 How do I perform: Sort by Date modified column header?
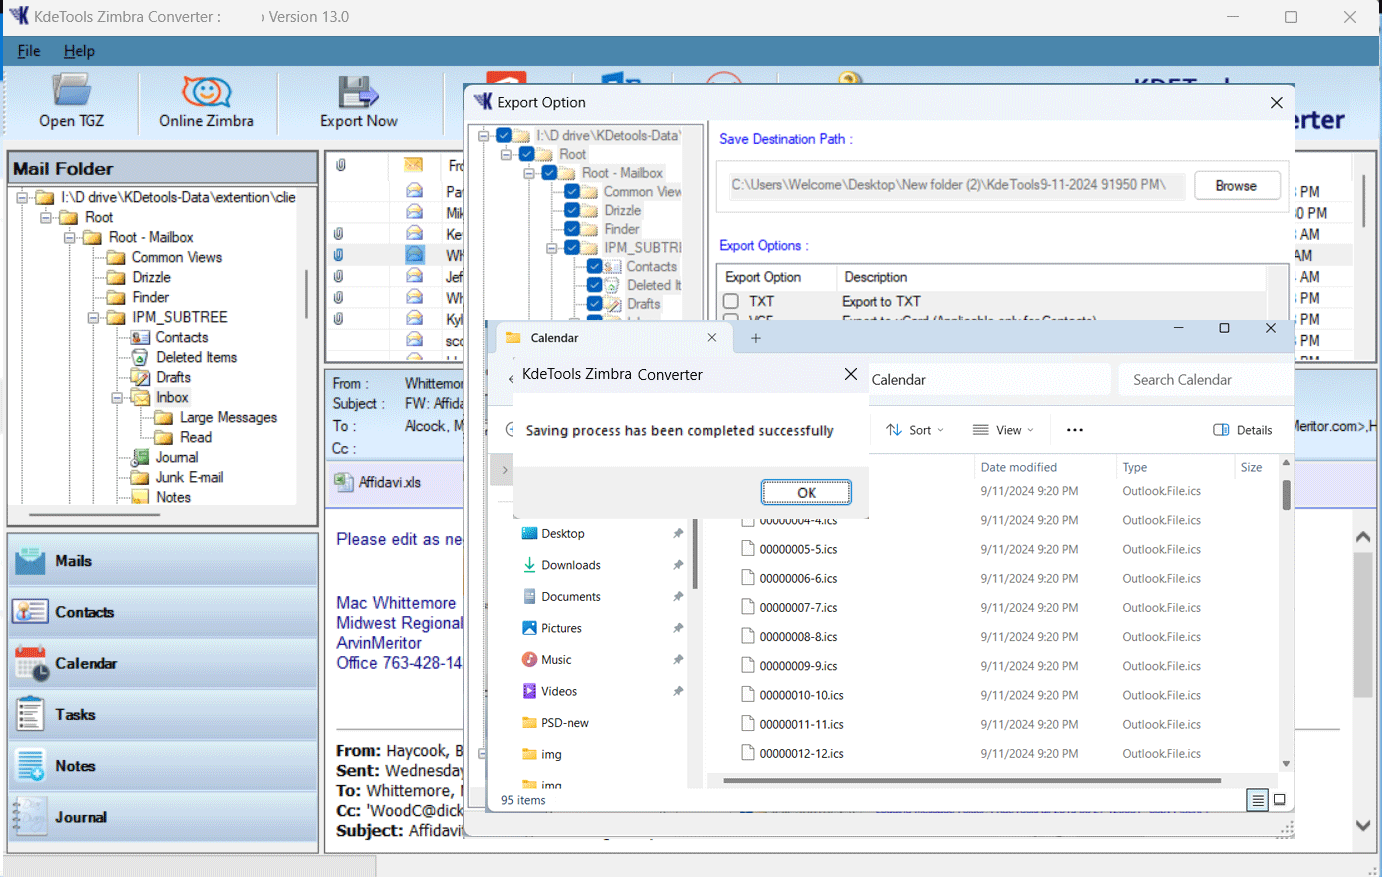(x=1019, y=467)
